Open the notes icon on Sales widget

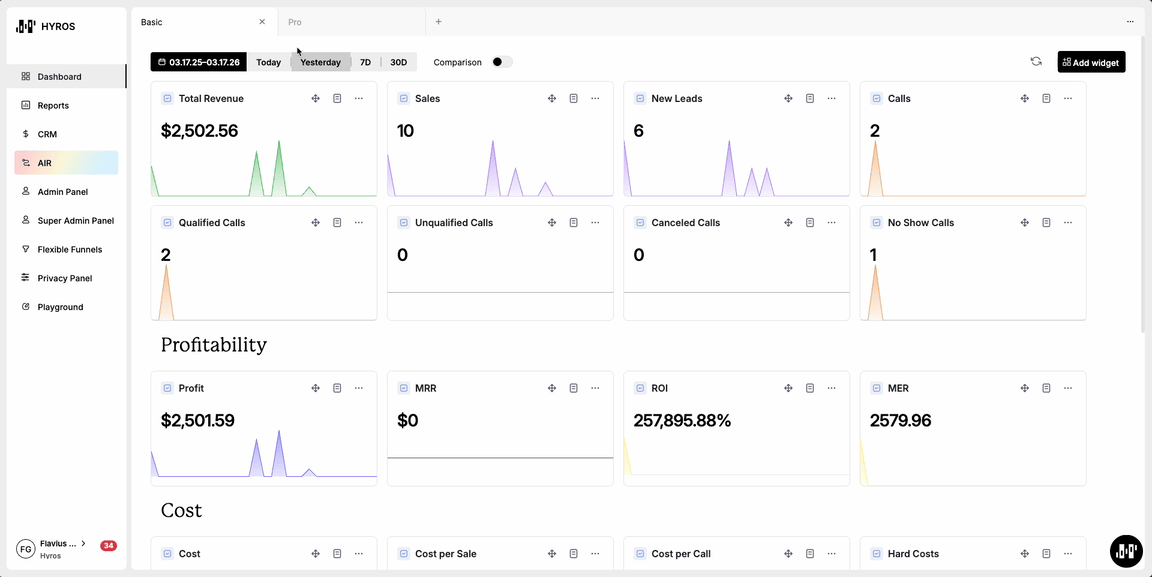point(574,99)
